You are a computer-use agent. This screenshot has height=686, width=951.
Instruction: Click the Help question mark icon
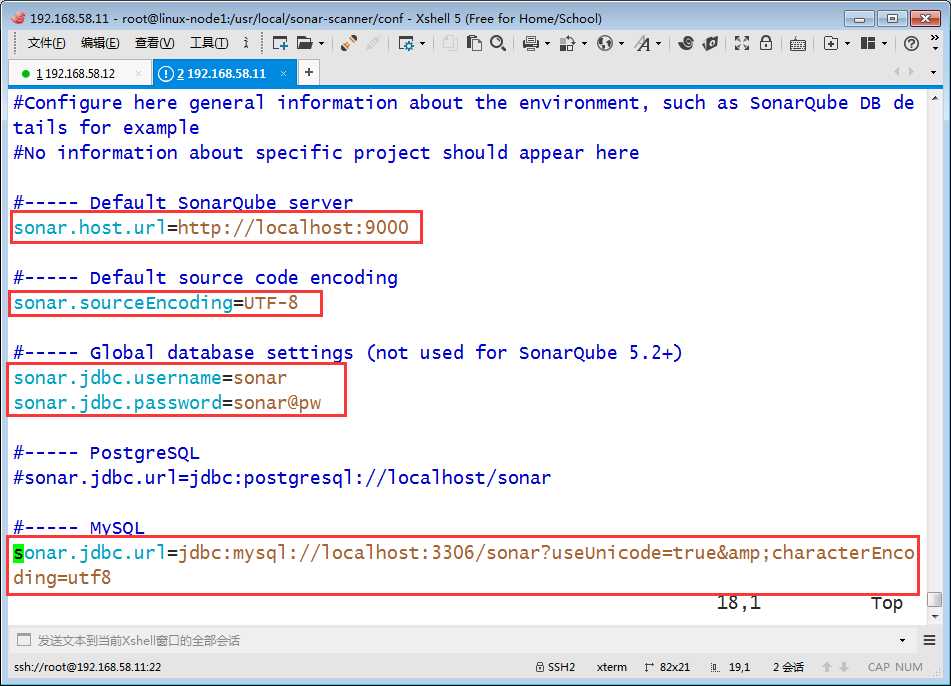[911, 43]
